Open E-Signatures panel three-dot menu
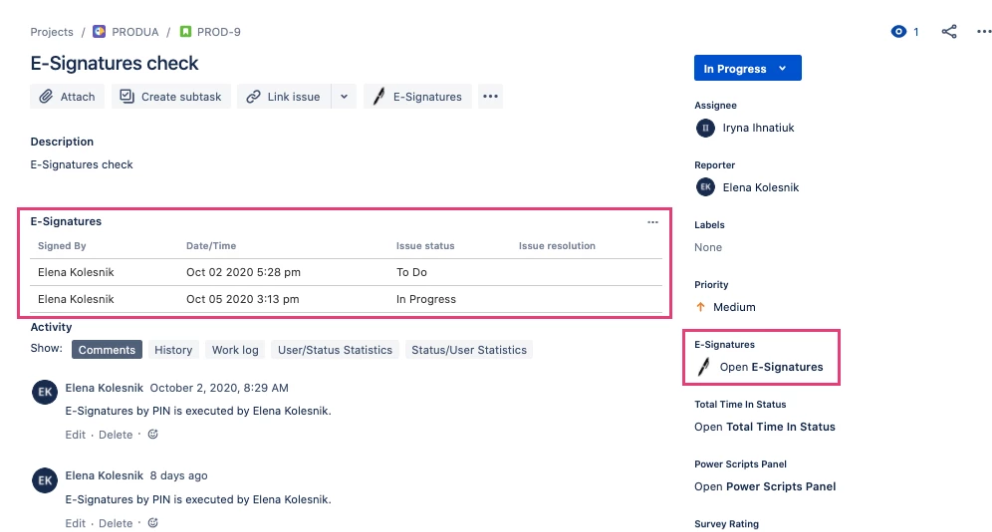Screen dimensions: 992x532 (653, 222)
